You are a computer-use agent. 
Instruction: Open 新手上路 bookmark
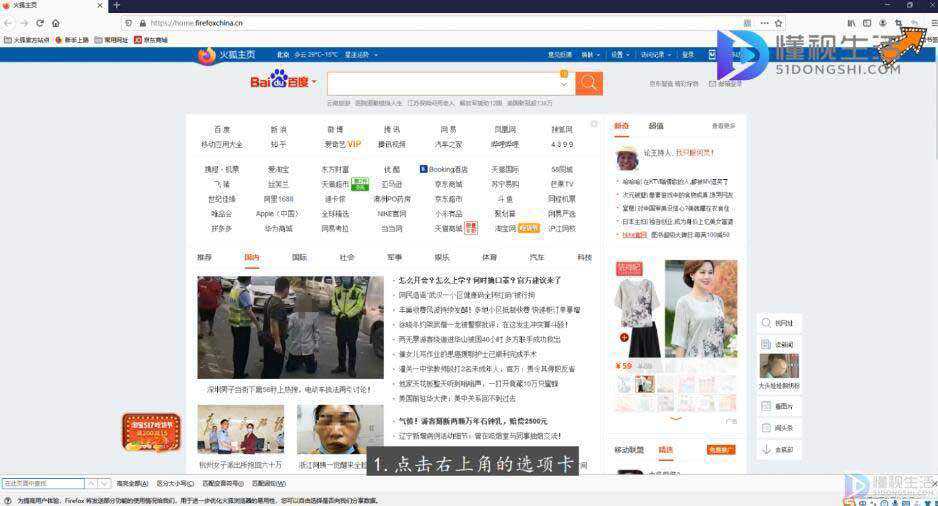coord(72,40)
